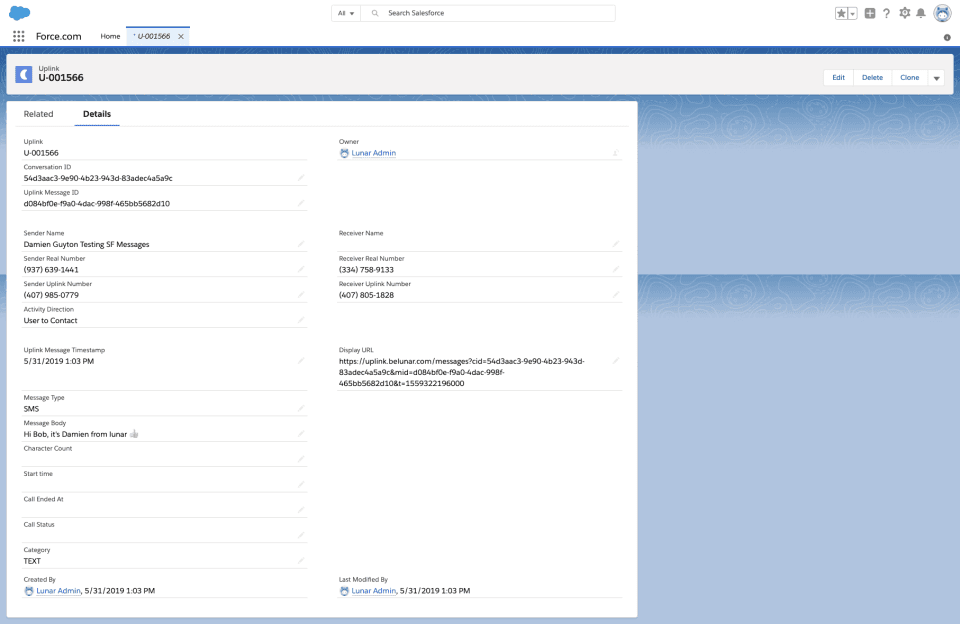Expand more actions next to Clone
The width and height of the screenshot is (960, 624).
(937, 78)
